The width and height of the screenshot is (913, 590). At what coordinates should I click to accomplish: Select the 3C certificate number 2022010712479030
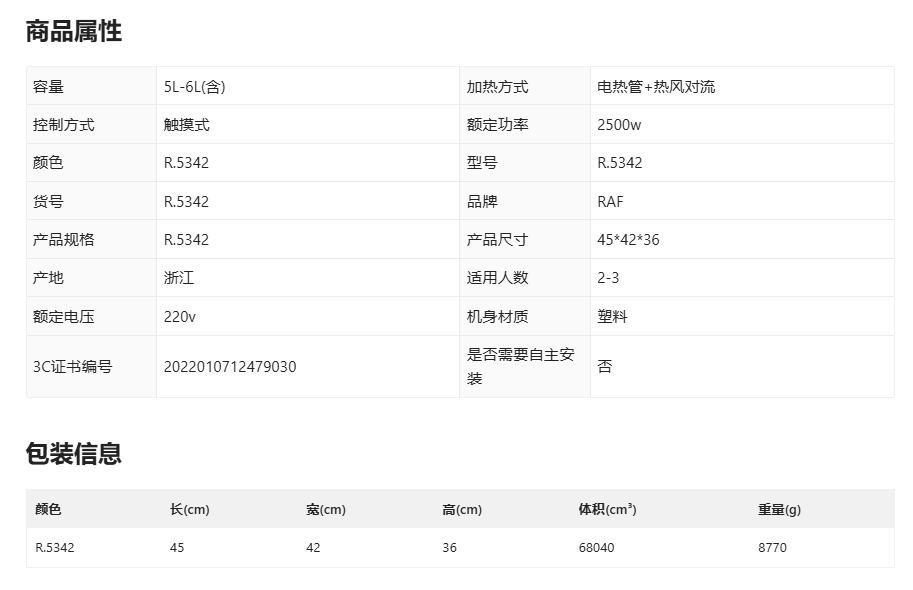coord(230,366)
